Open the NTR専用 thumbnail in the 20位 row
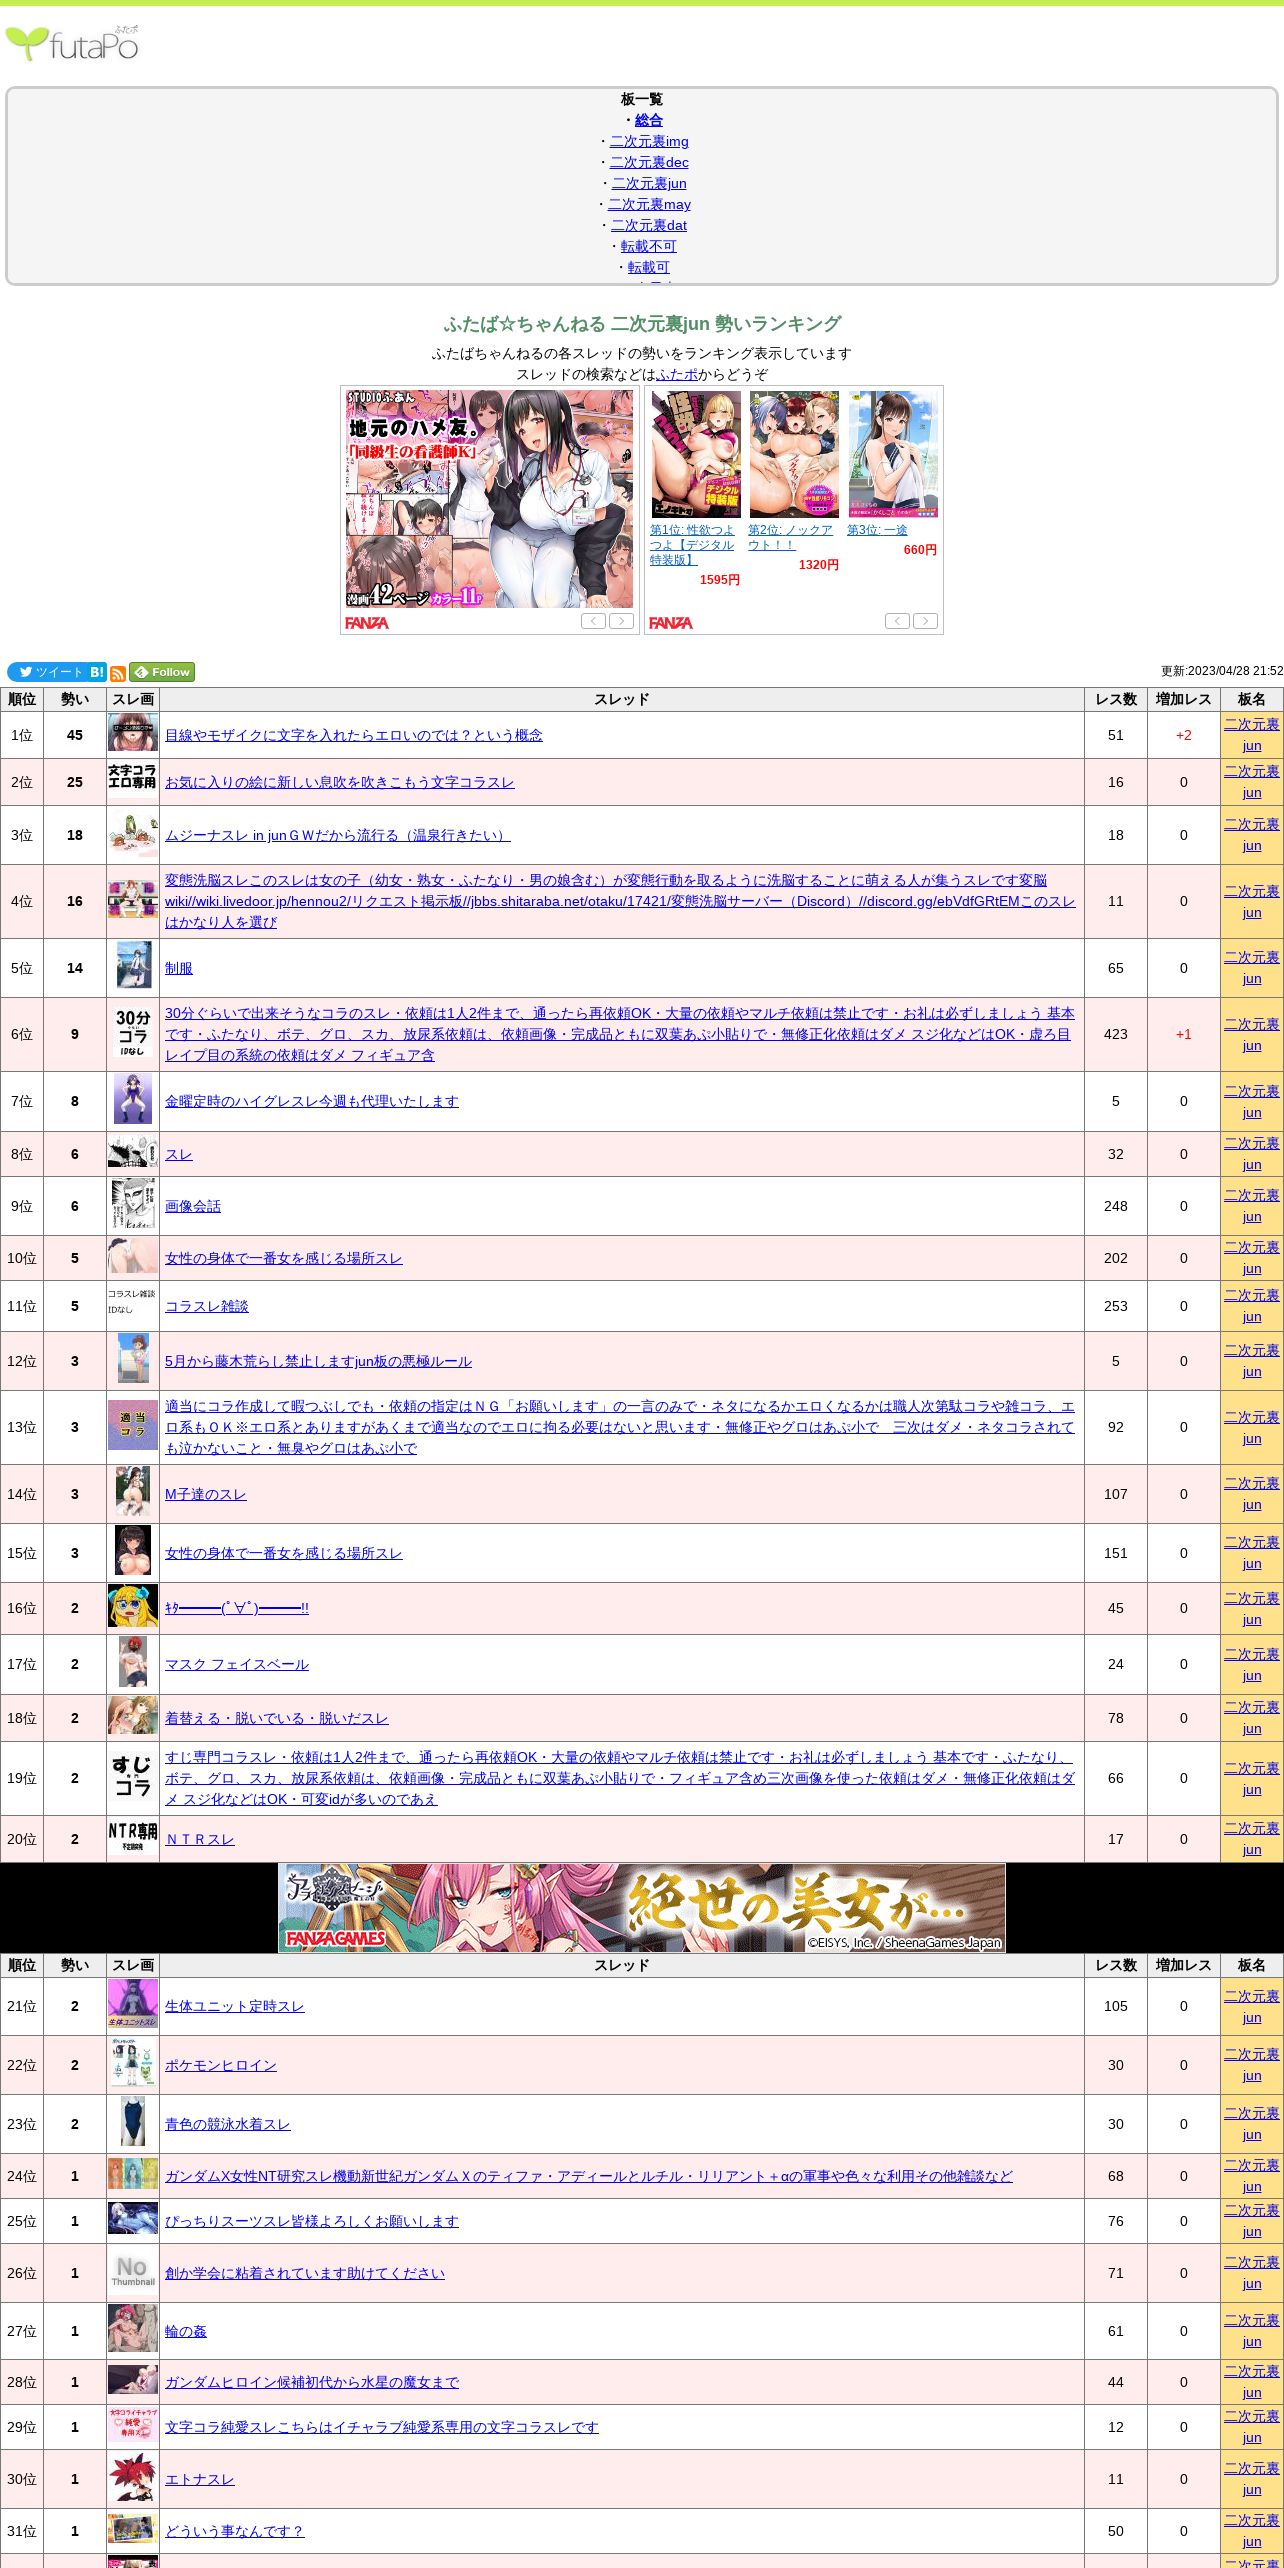1284x2568 pixels. 133,1837
